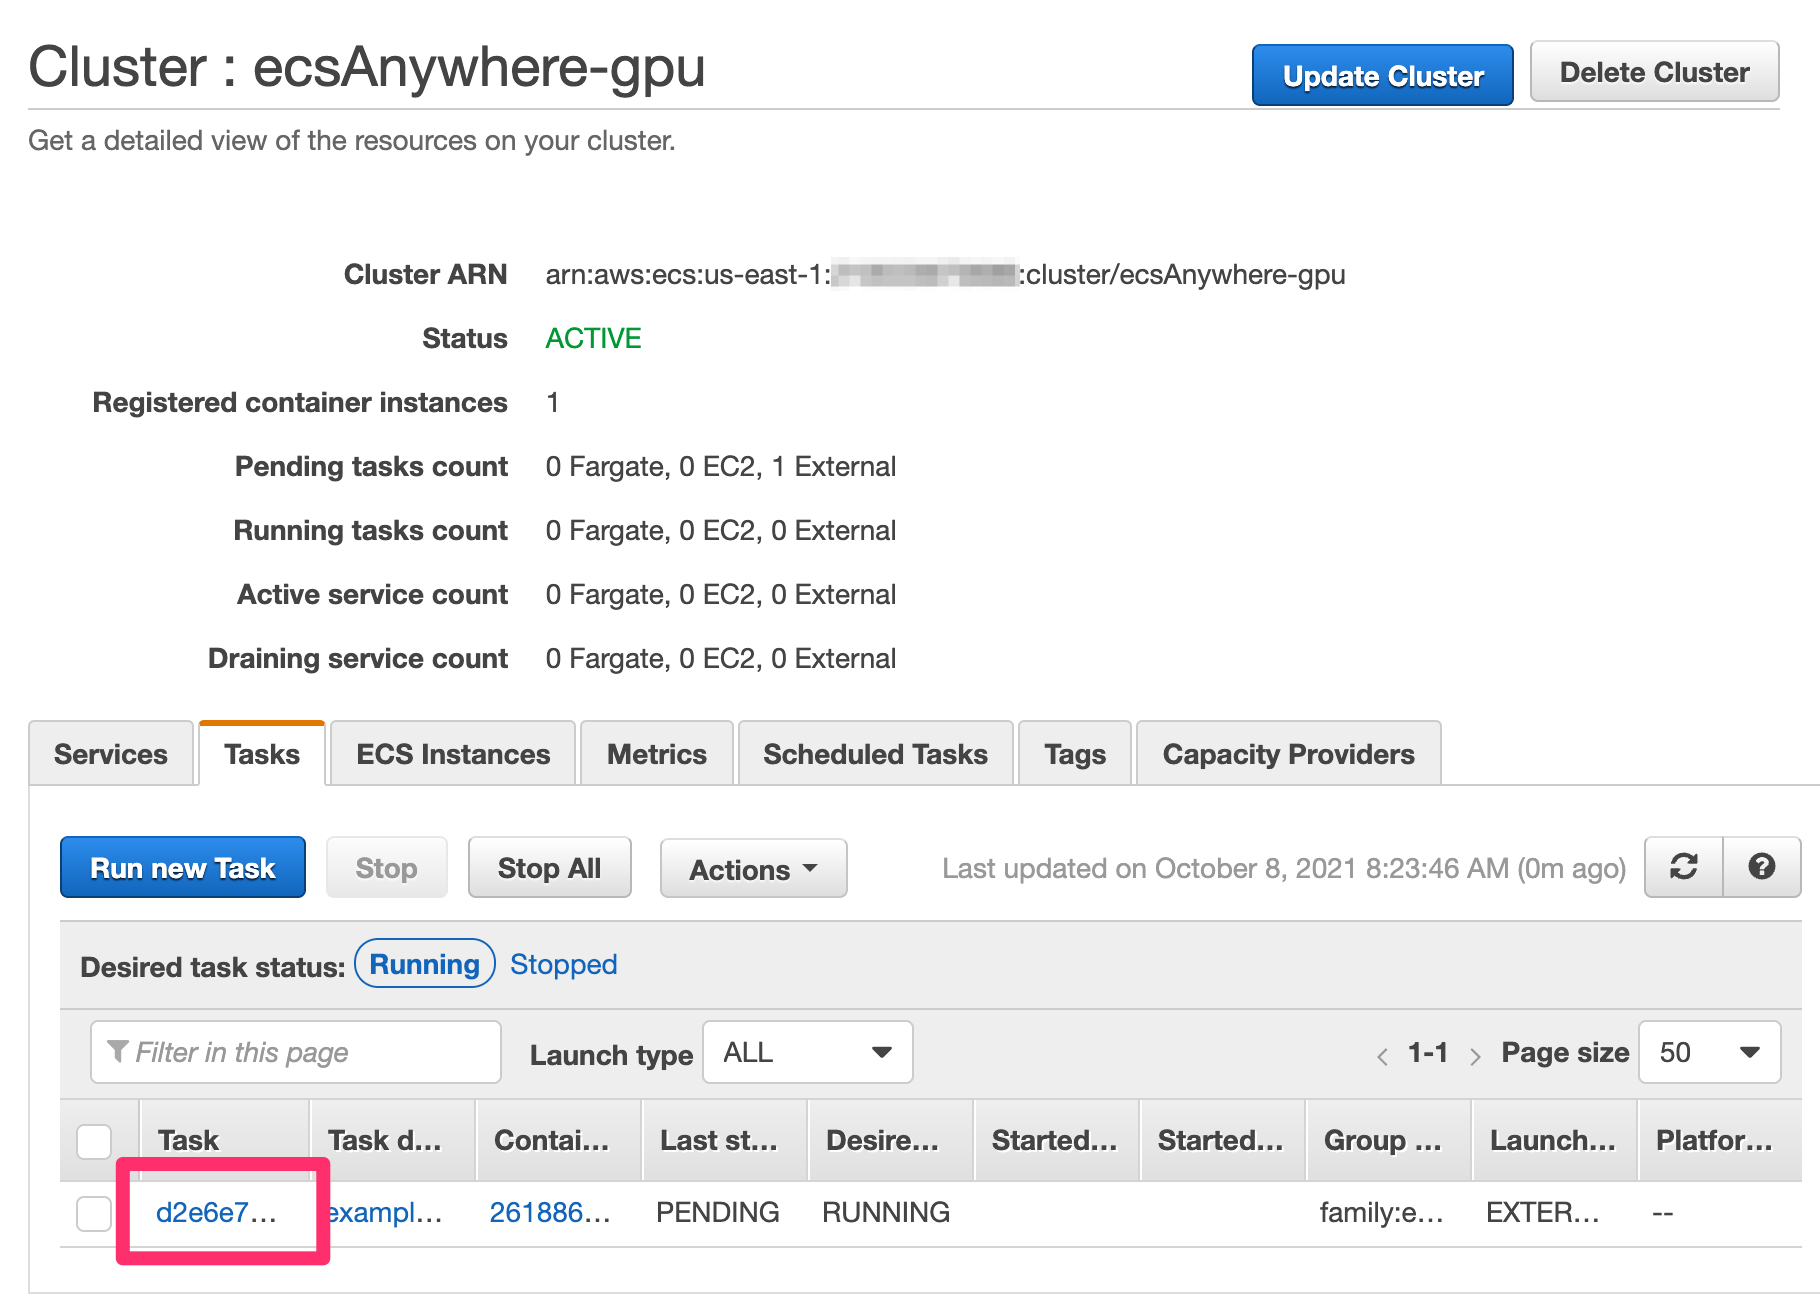Click the Draining service count value

point(721,658)
